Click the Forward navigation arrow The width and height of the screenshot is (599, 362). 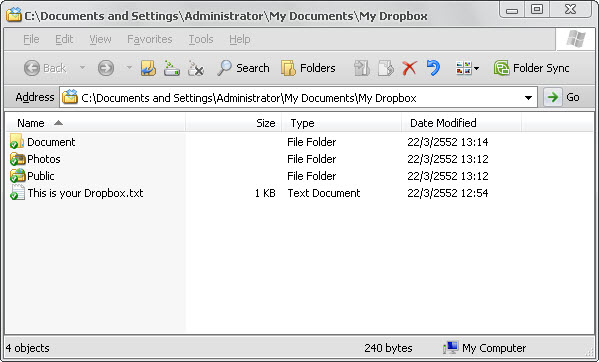pyautogui.click(x=106, y=68)
